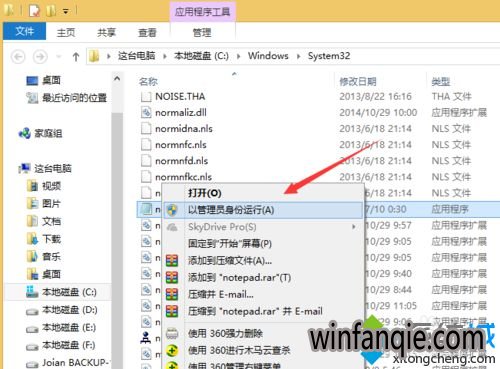The height and width of the screenshot is (369, 500).
Task: Open Quick Access Toolbar customize dropdown
Action: point(66,12)
